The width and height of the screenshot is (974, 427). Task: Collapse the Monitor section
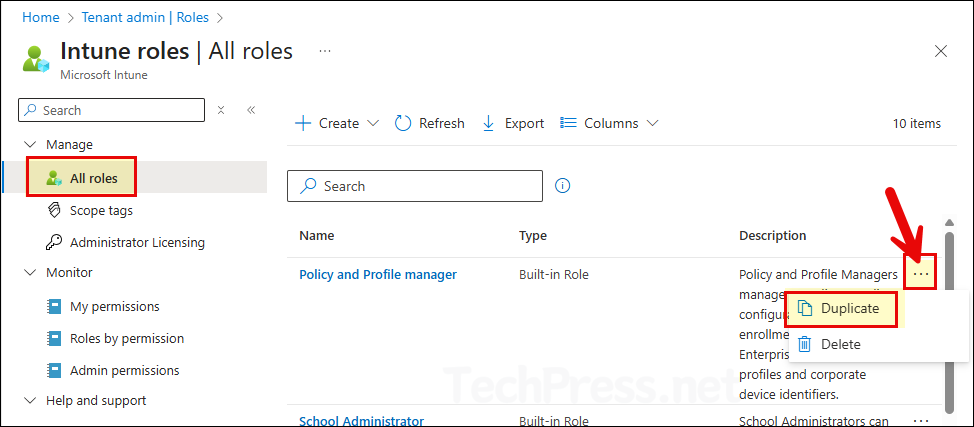(29, 272)
